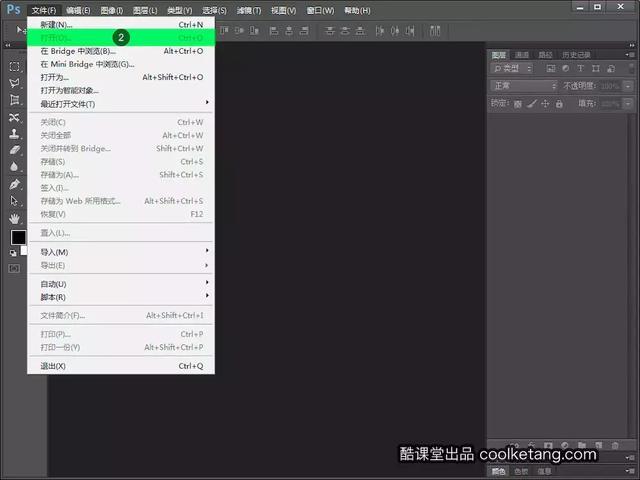Toggle lock position icon

point(545,104)
